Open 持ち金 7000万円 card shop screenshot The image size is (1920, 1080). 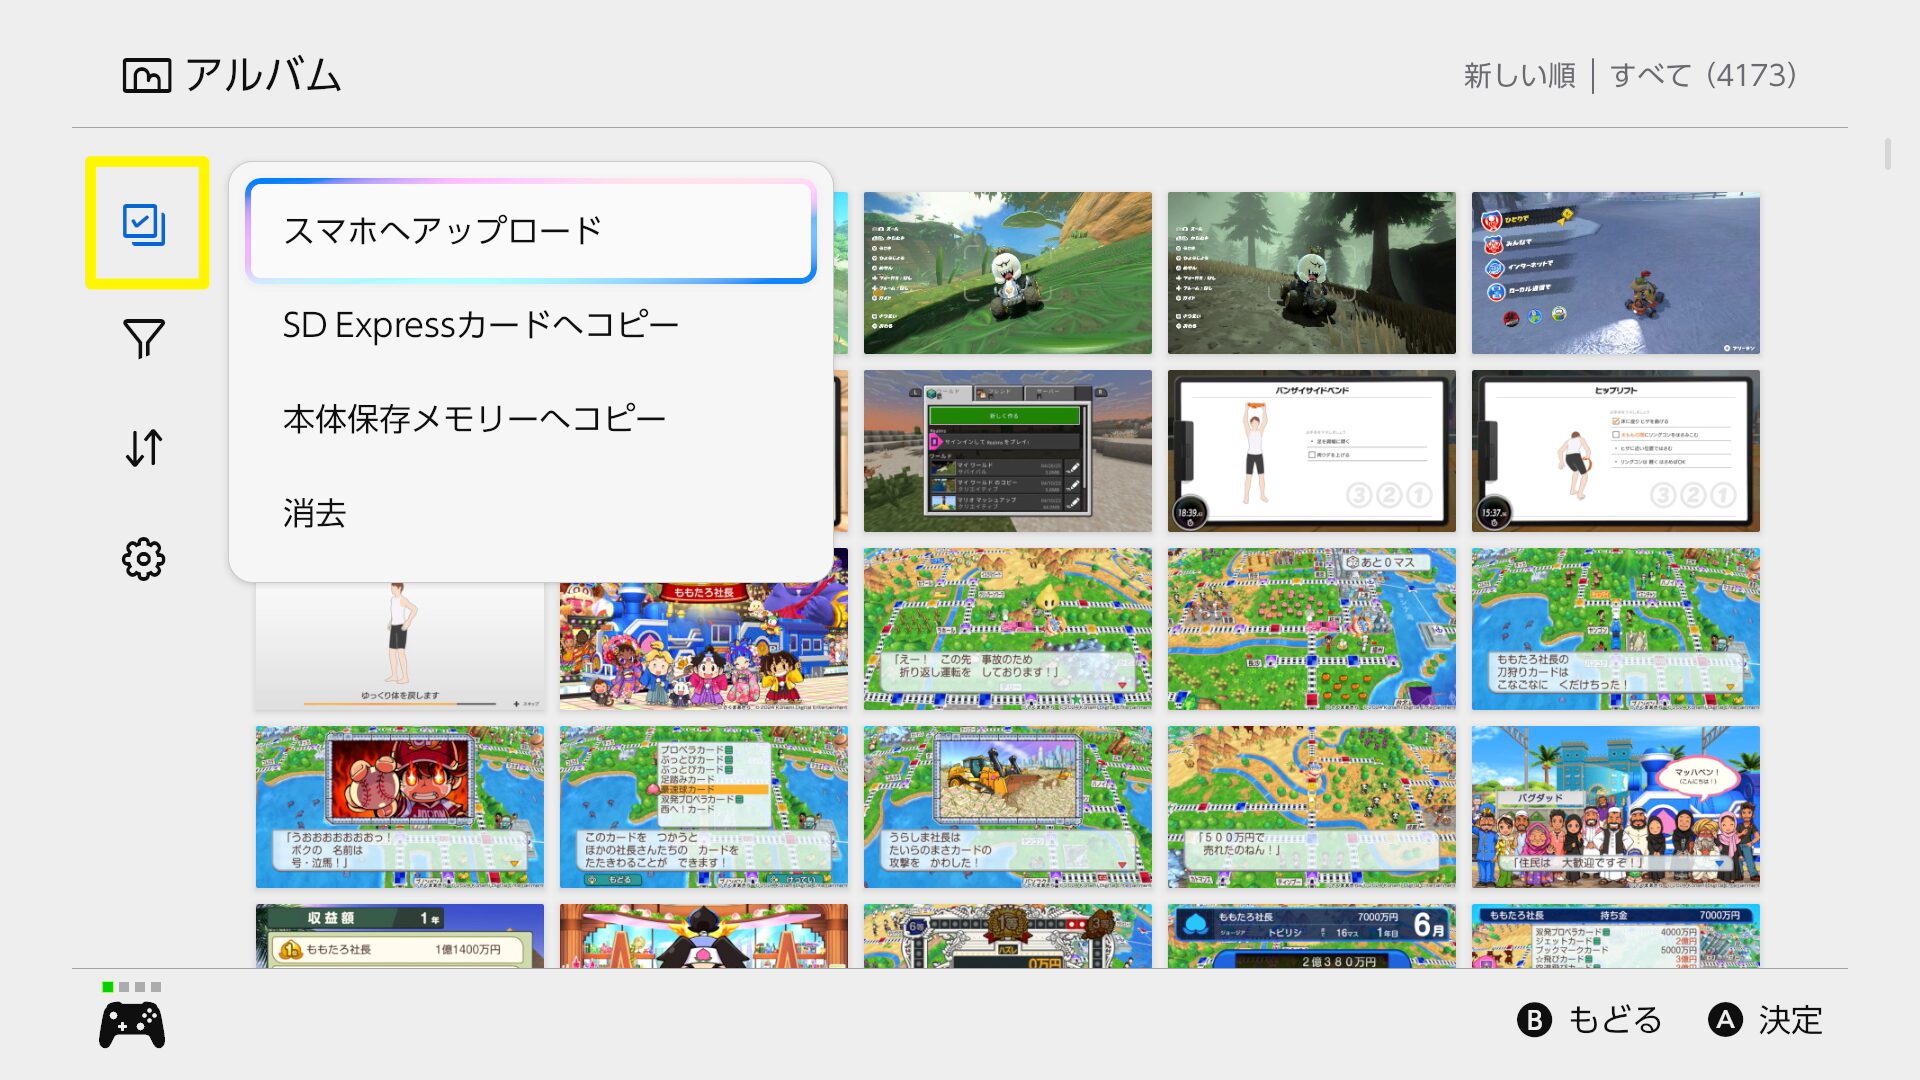coord(1616,936)
